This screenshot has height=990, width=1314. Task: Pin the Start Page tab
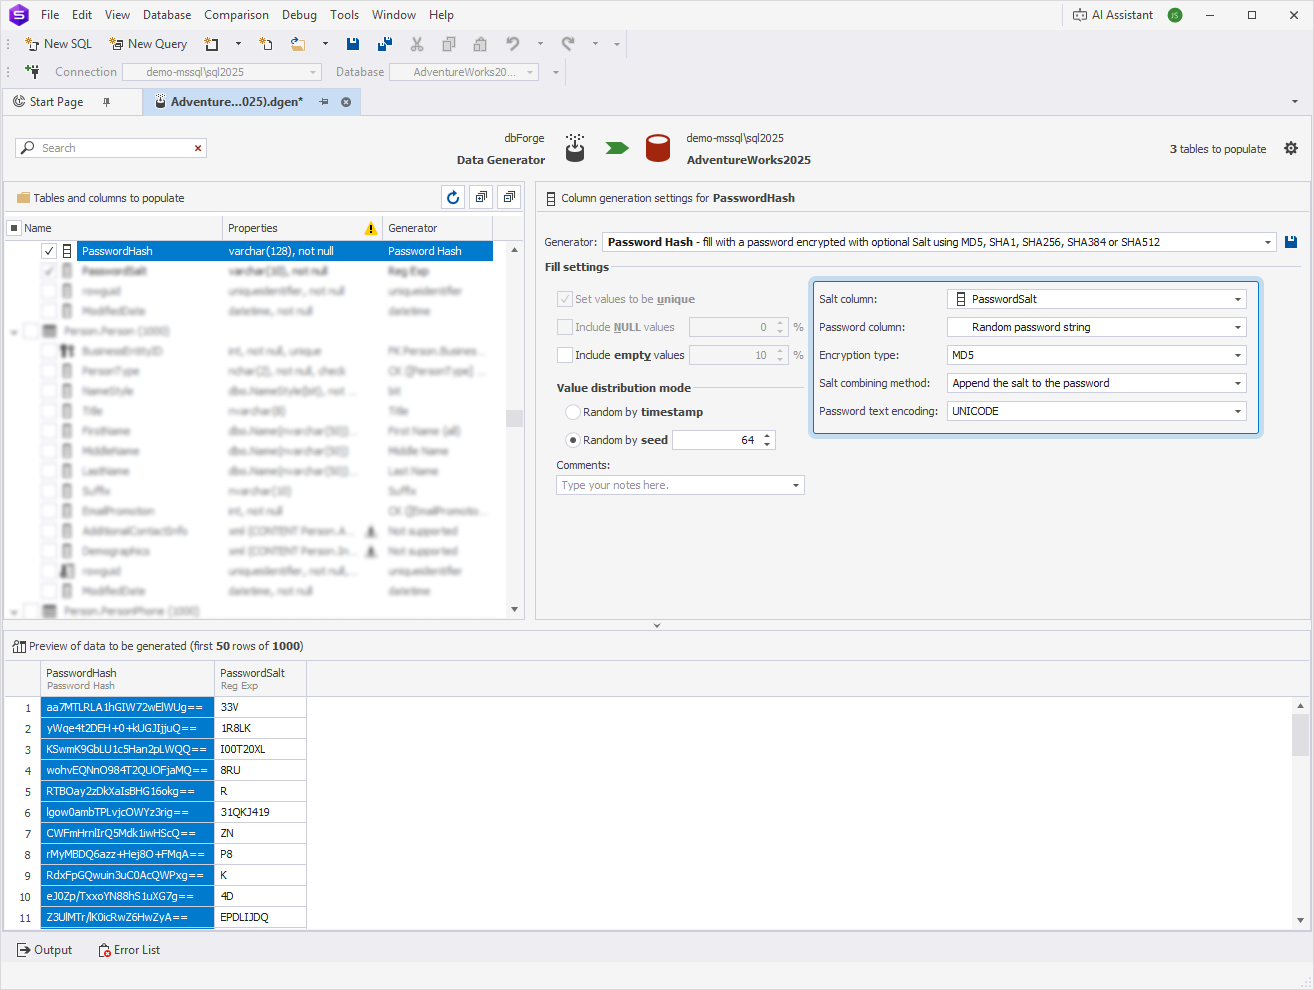[106, 102]
